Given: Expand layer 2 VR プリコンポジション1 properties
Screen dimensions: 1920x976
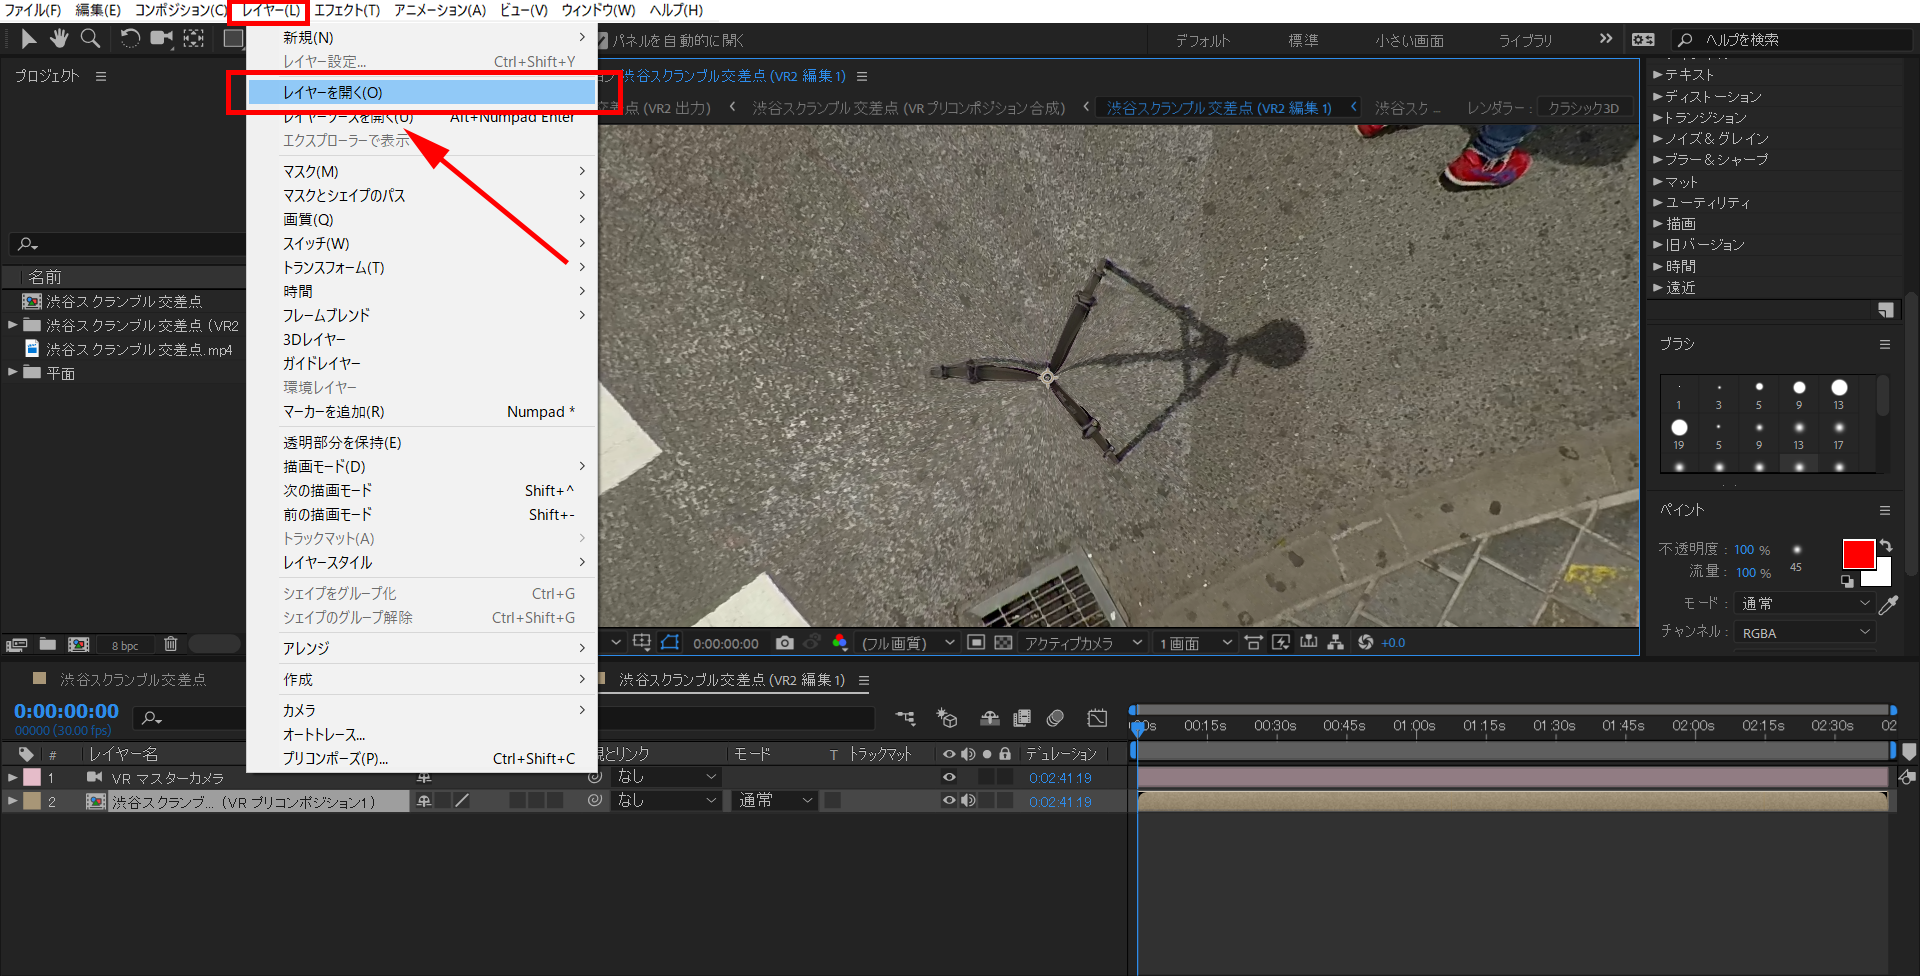Looking at the screenshot, I should 13,801.
